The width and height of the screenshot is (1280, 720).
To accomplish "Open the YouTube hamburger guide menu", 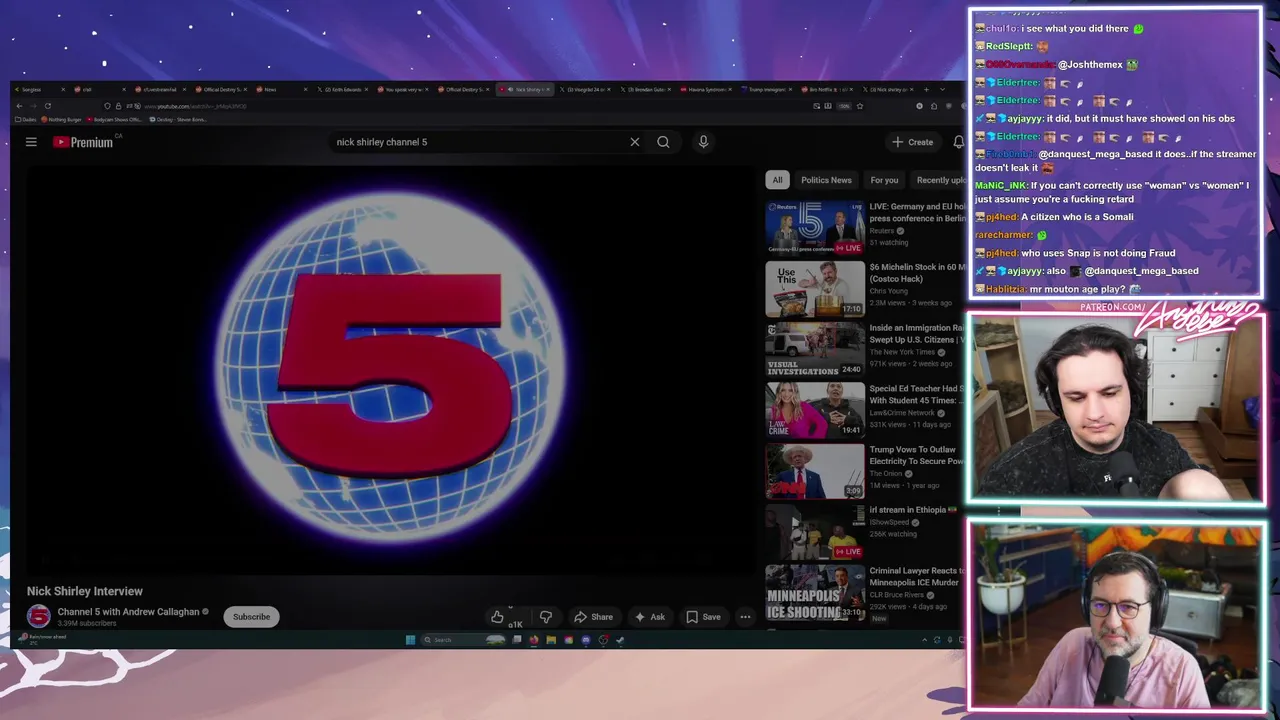I will (31, 142).
